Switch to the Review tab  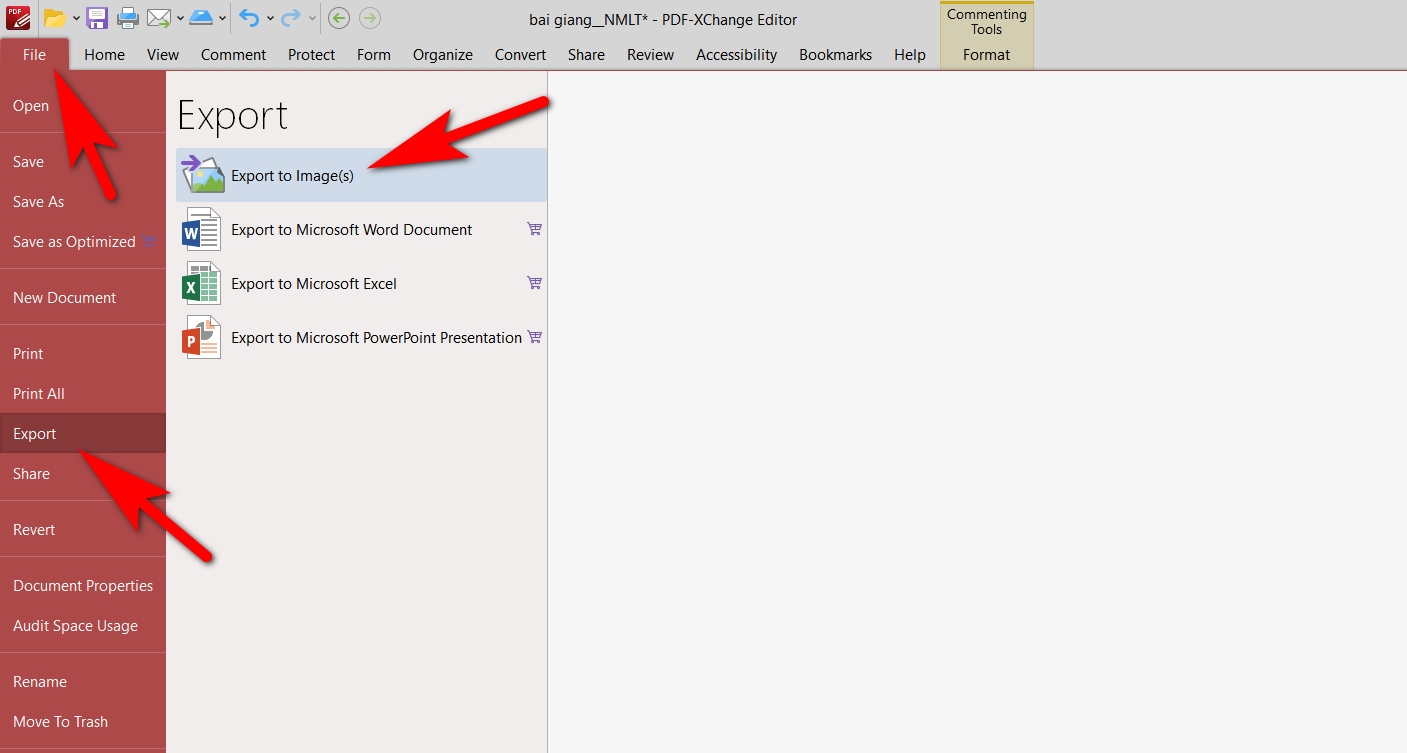(650, 55)
